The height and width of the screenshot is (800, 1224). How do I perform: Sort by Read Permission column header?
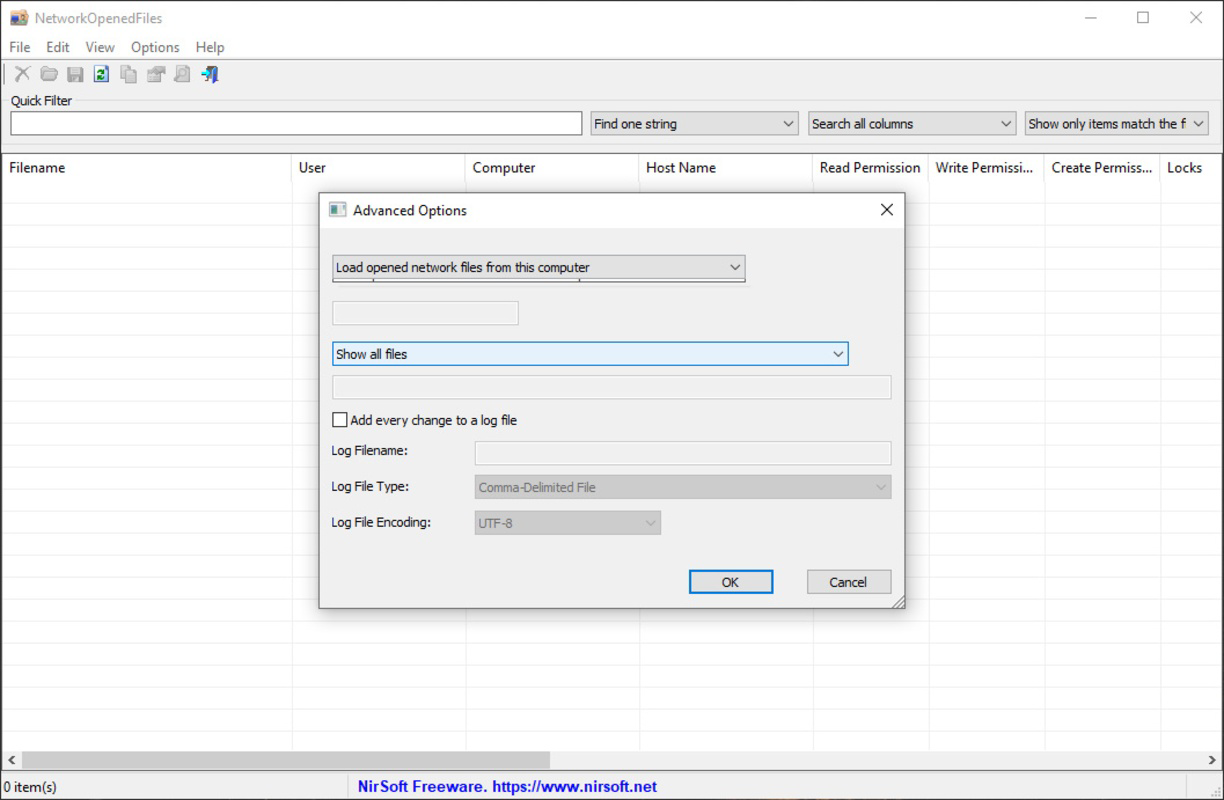coord(871,168)
